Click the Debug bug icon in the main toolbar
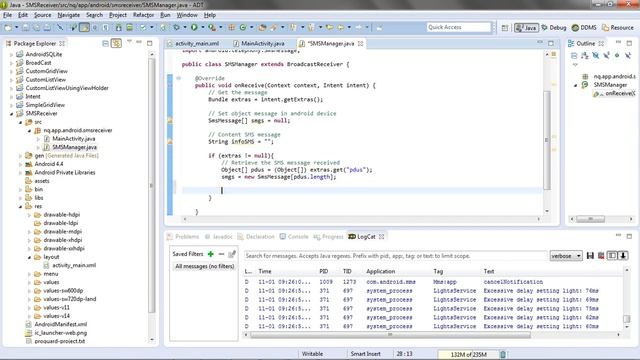The width and height of the screenshot is (640, 360). (176, 27)
